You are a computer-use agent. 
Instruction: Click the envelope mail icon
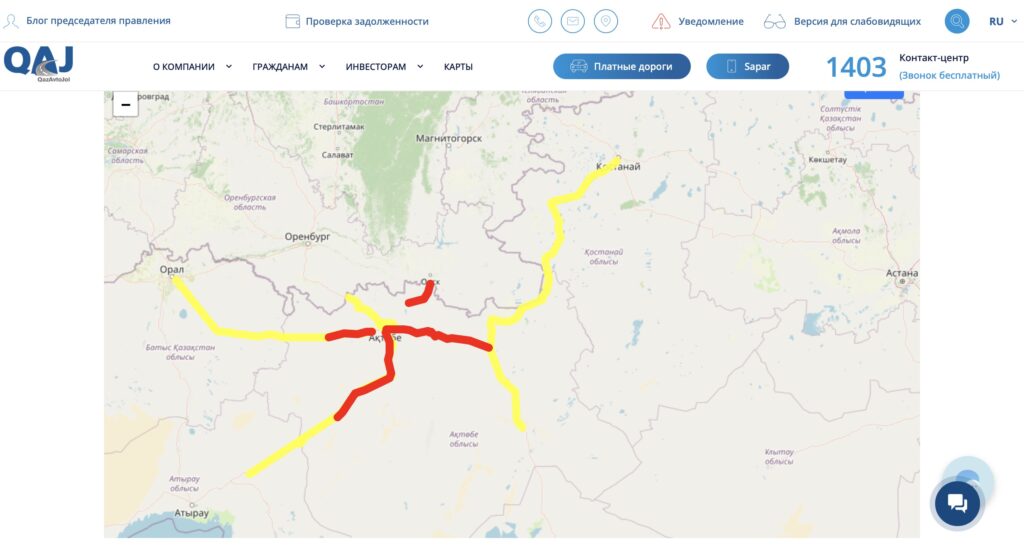coord(573,22)
